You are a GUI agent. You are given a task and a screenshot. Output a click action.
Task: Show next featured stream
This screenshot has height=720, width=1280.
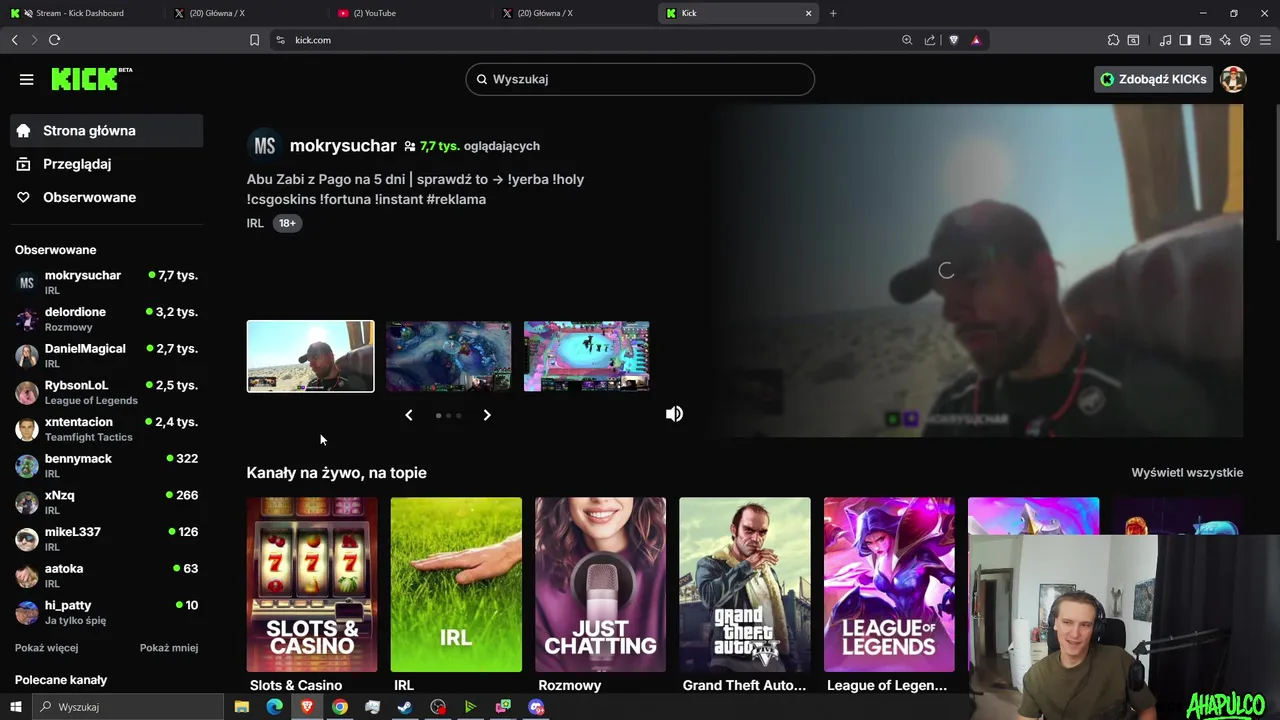487,415
